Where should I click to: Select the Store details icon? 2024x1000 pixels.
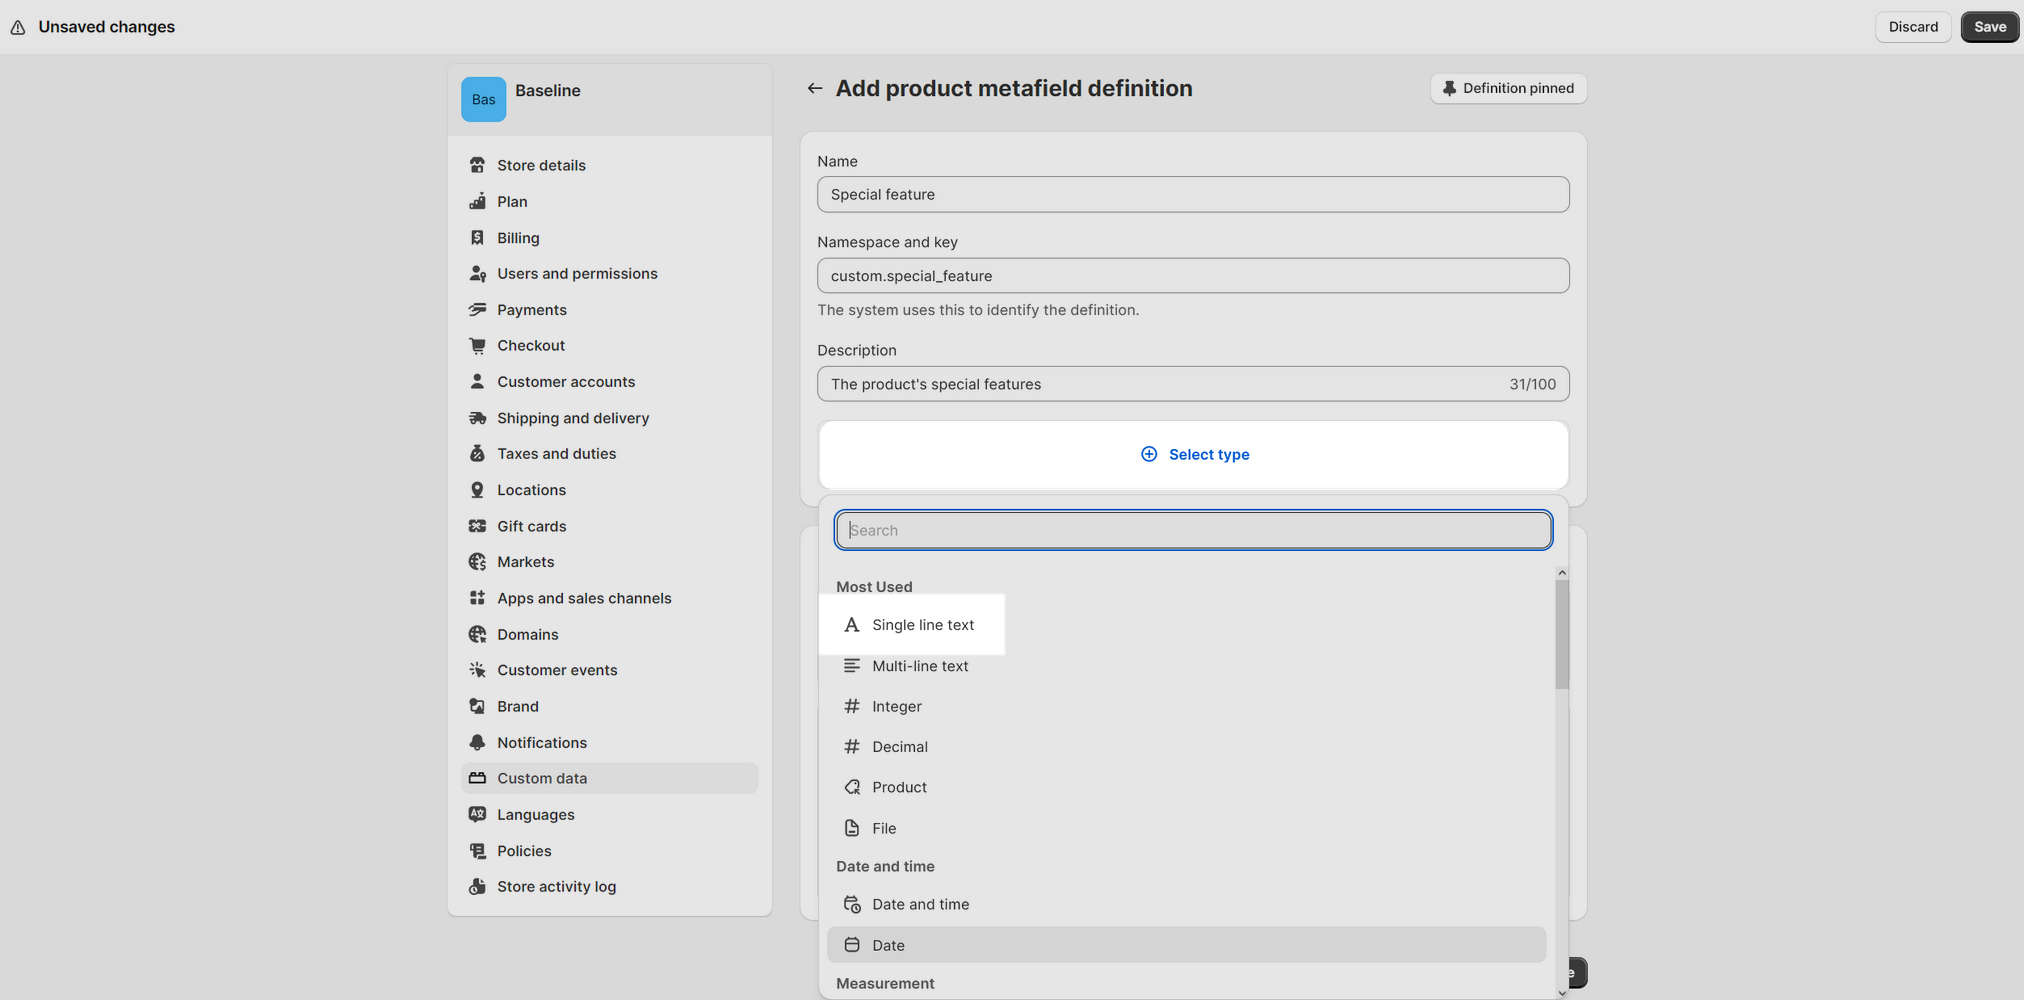pyautogui.click(x=477, y=164)
